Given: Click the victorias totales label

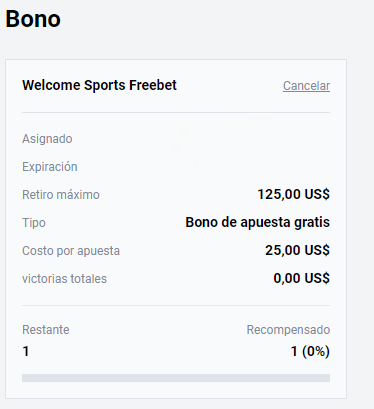Looking at the screenshot, I should click(64, 279).
